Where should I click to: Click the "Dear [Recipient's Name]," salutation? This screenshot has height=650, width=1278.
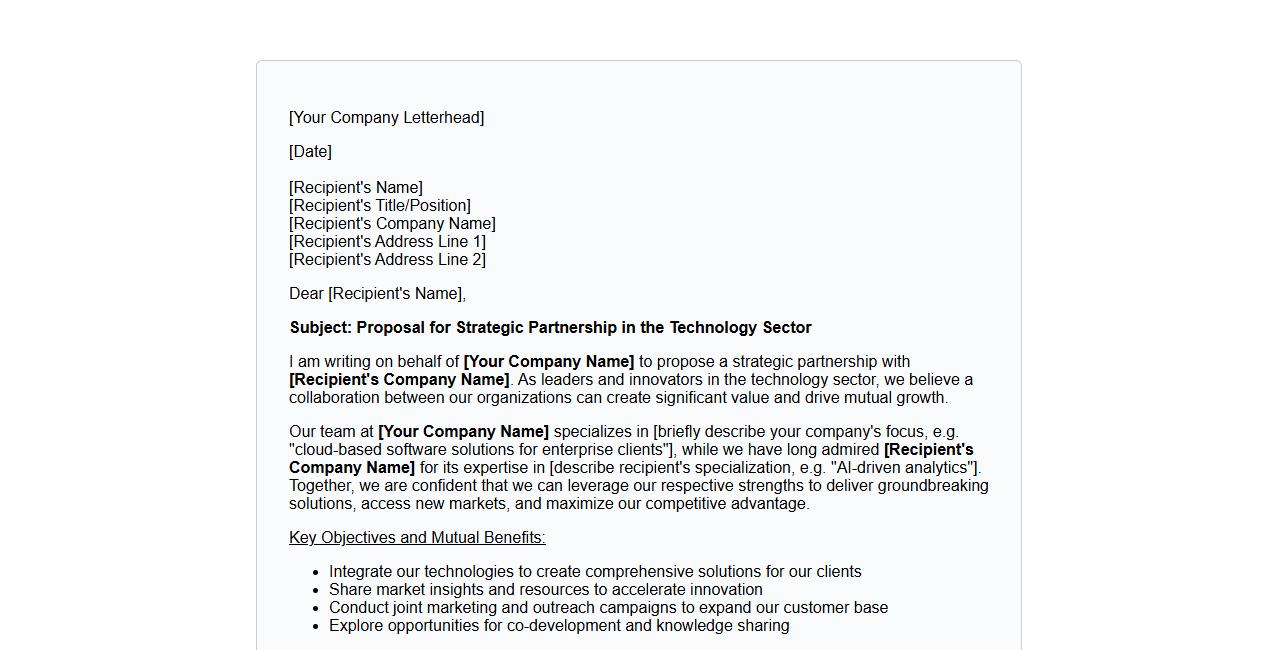coord(377,294)
